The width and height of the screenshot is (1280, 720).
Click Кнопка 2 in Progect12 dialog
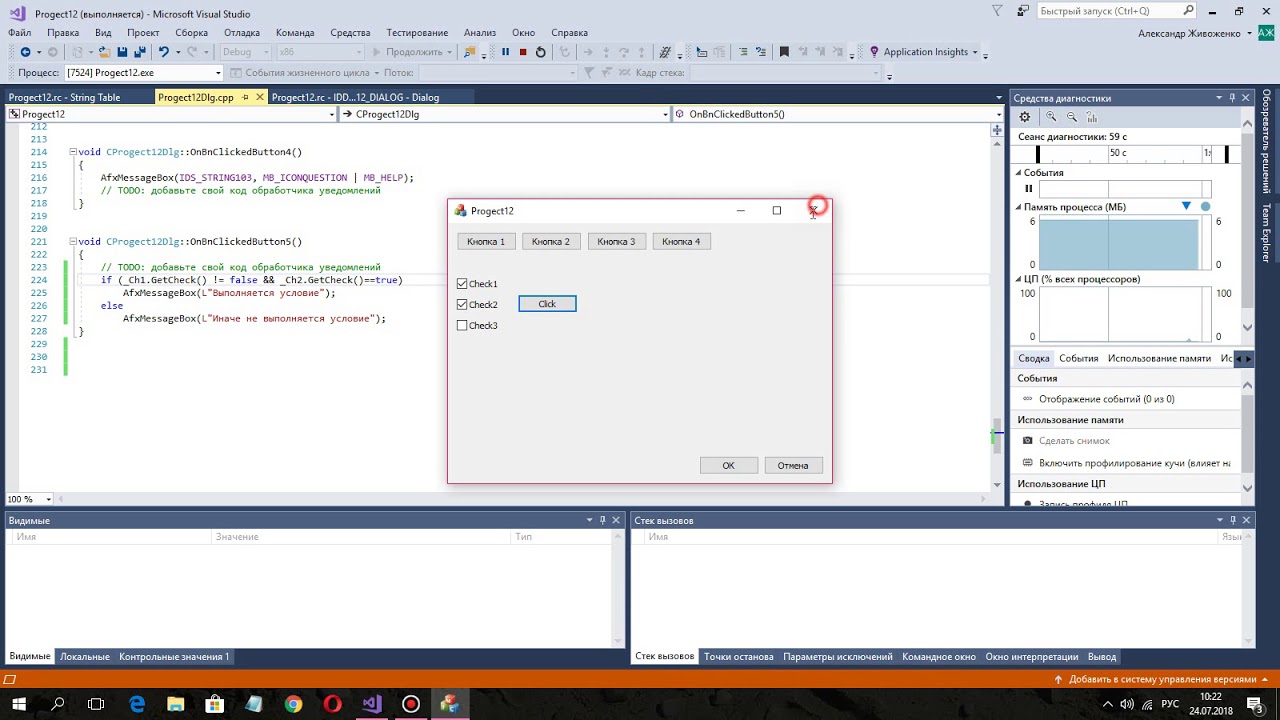(551, 241)
